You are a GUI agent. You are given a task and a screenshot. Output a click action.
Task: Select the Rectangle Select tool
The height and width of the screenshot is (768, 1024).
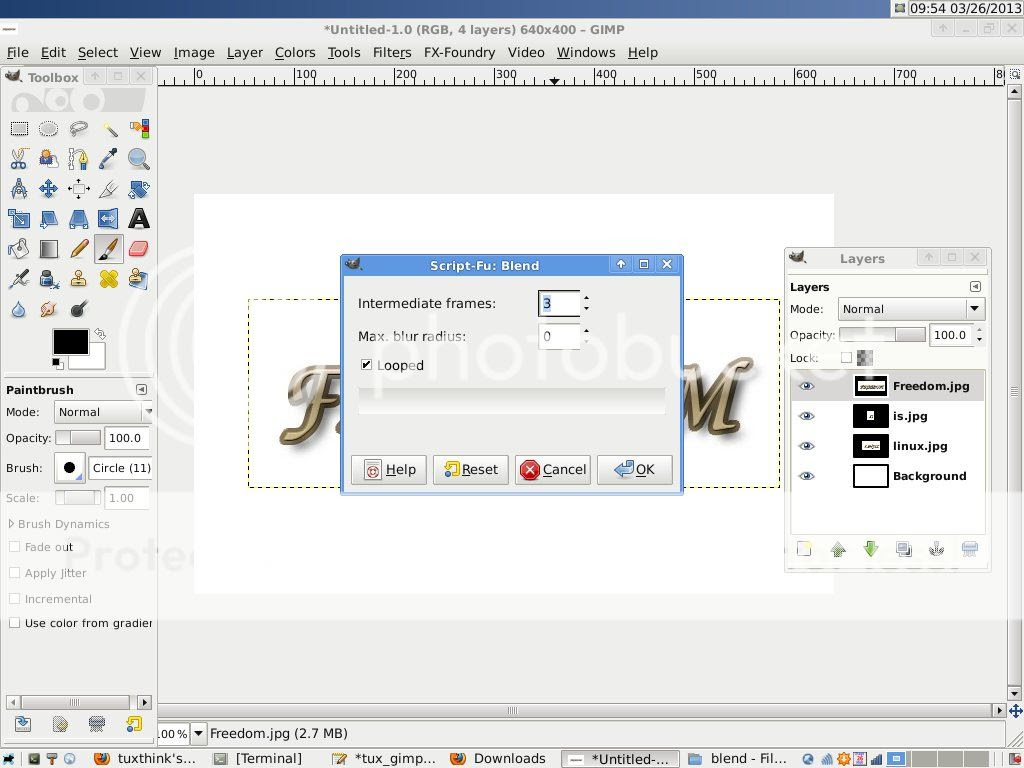point(19,129)
